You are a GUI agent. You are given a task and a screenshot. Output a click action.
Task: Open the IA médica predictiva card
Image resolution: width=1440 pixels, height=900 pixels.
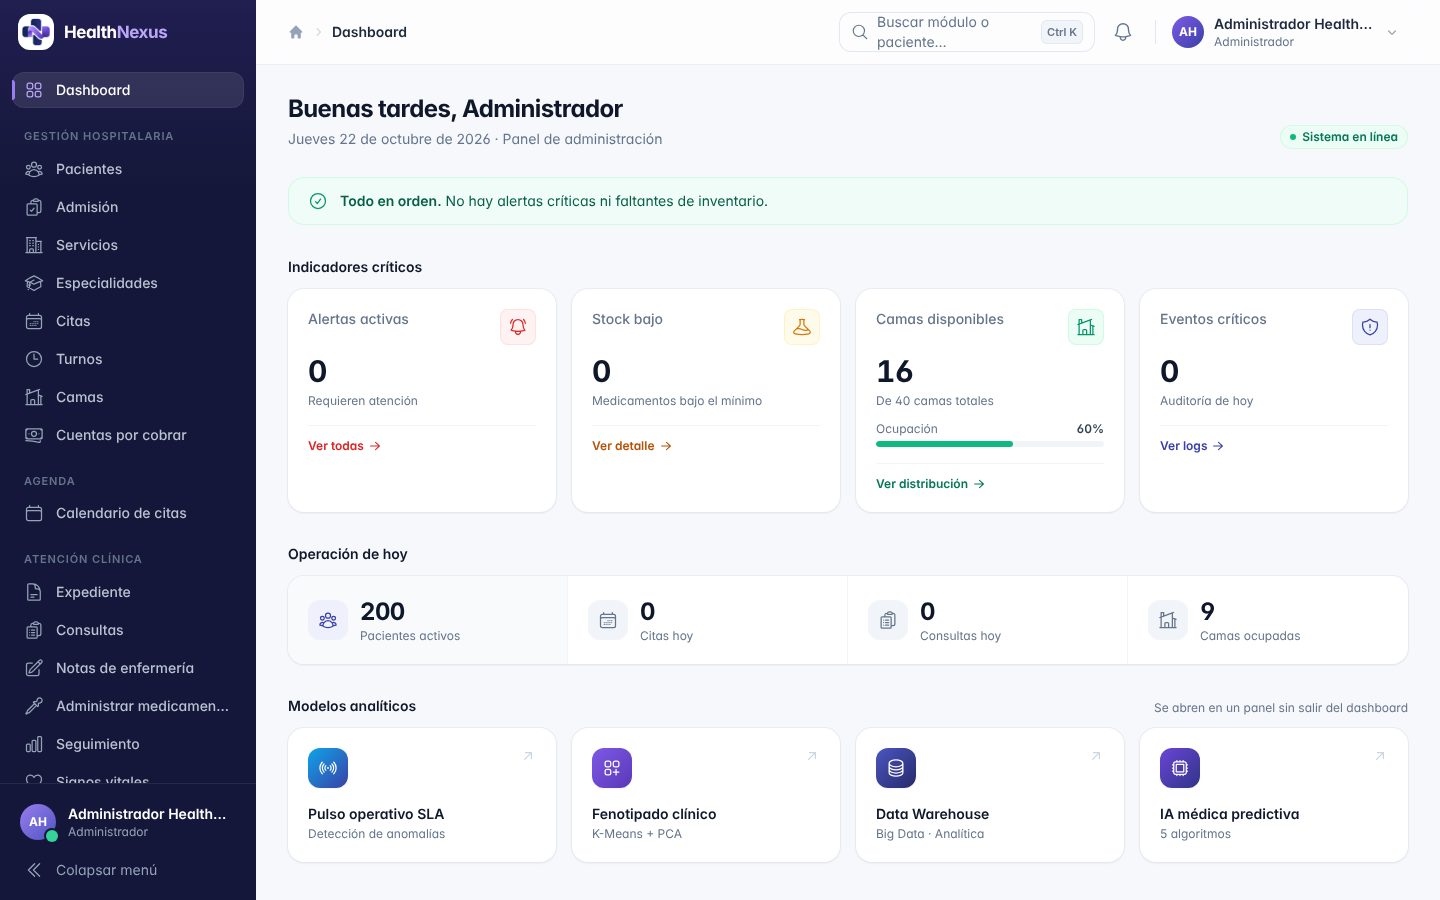tap(1274, 795)
